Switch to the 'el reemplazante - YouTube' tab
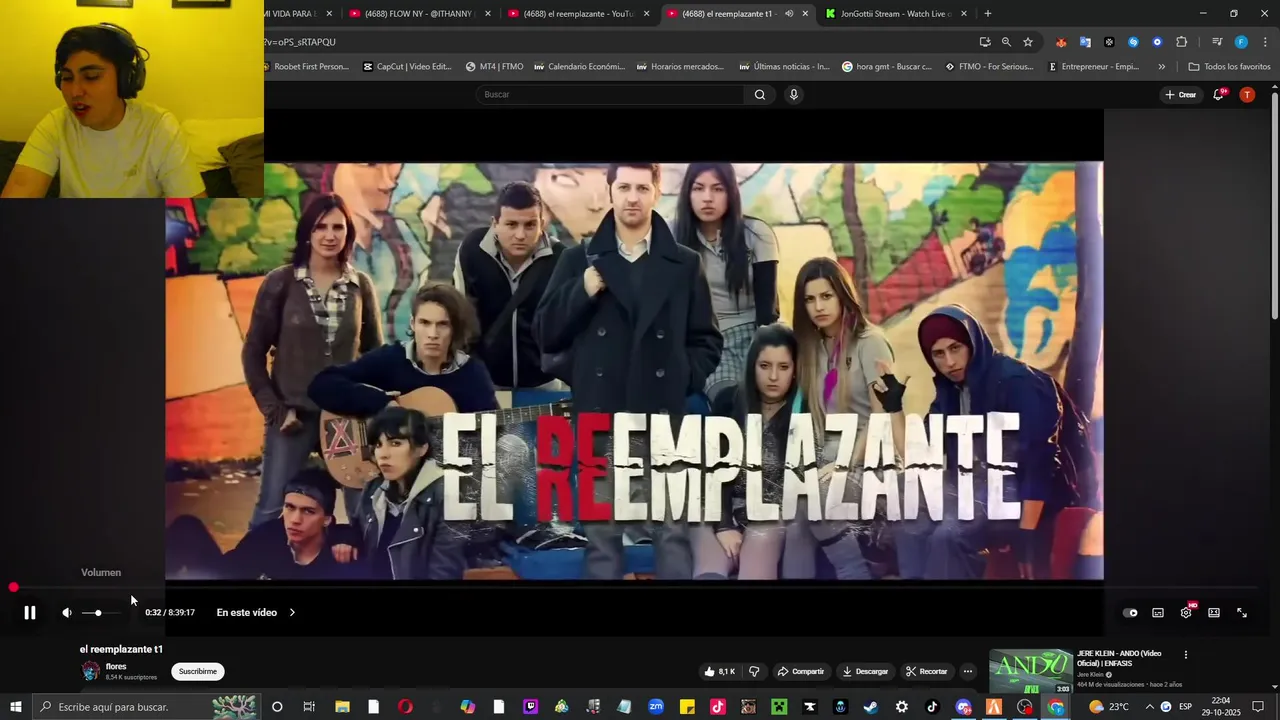 (578, 14)
